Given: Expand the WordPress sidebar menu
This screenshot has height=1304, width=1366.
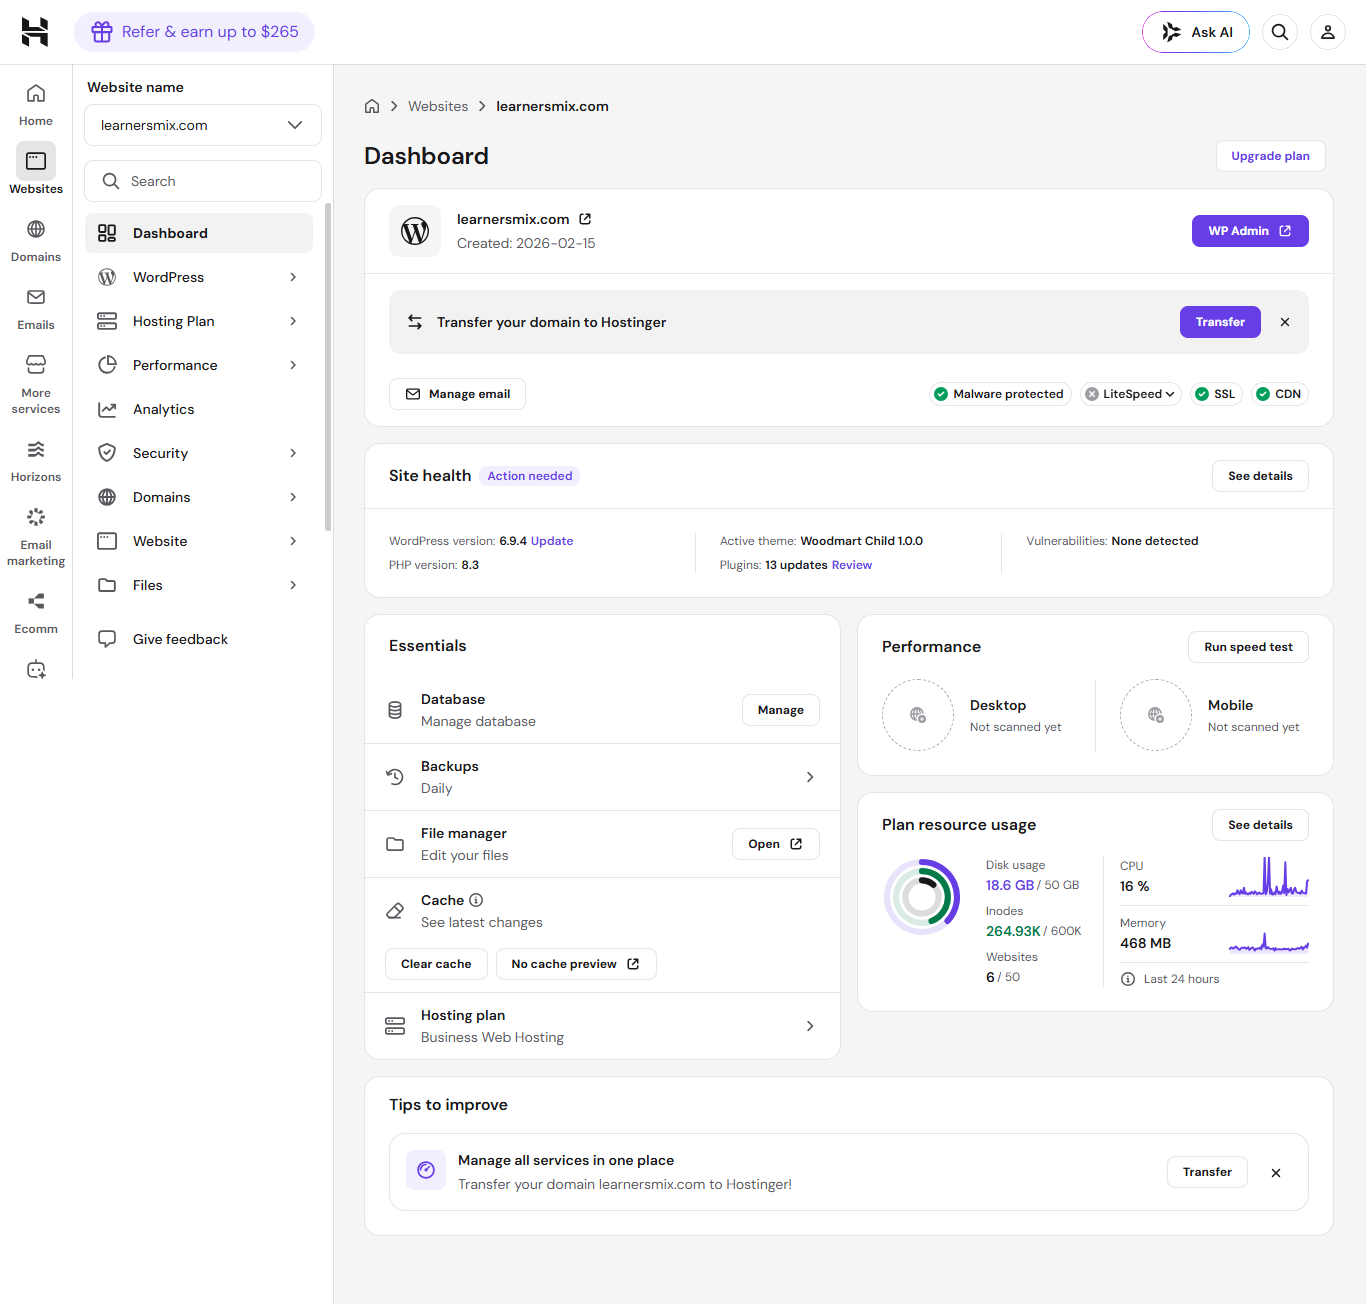Looking at the screenshot, I should pos(199,277).
